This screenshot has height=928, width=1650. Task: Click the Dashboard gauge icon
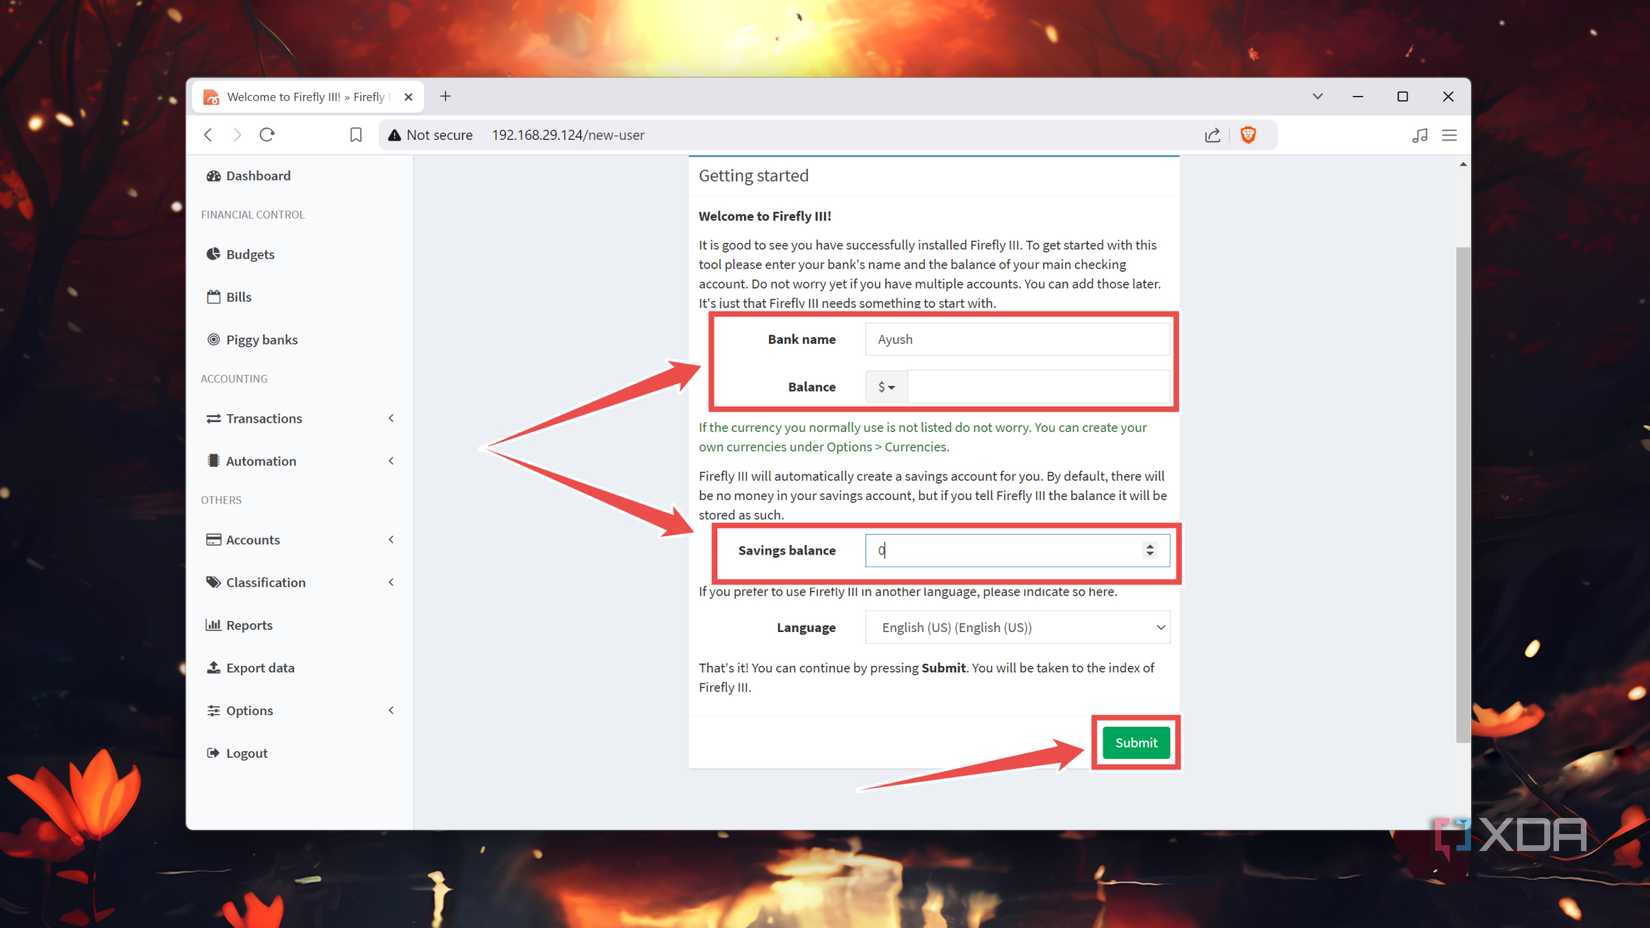coord(213,175)
